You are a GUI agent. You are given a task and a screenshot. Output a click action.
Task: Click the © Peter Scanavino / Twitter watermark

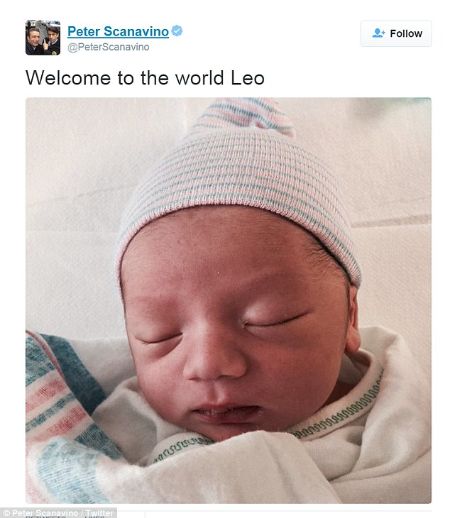pos(58,513)
